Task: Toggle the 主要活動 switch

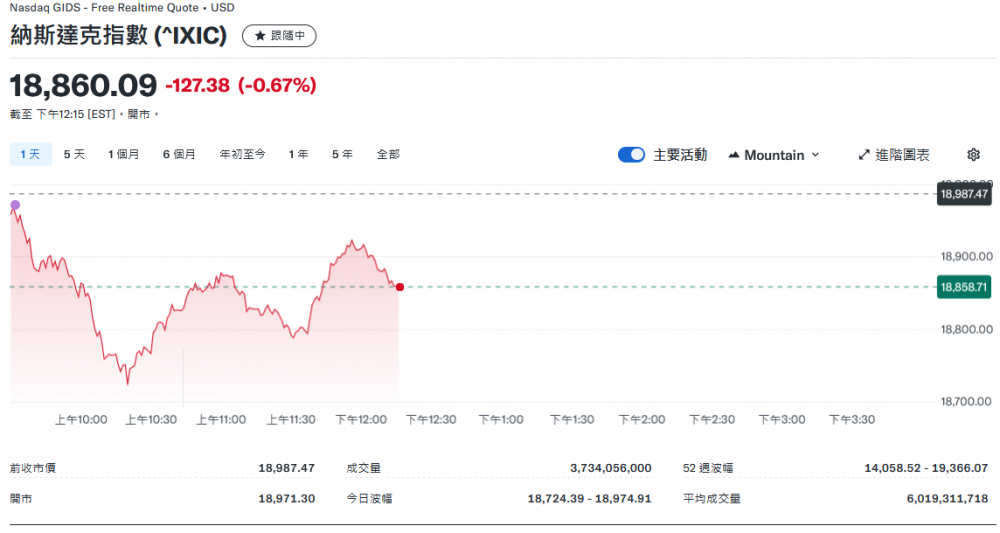Action: click(x=631, y=155)
